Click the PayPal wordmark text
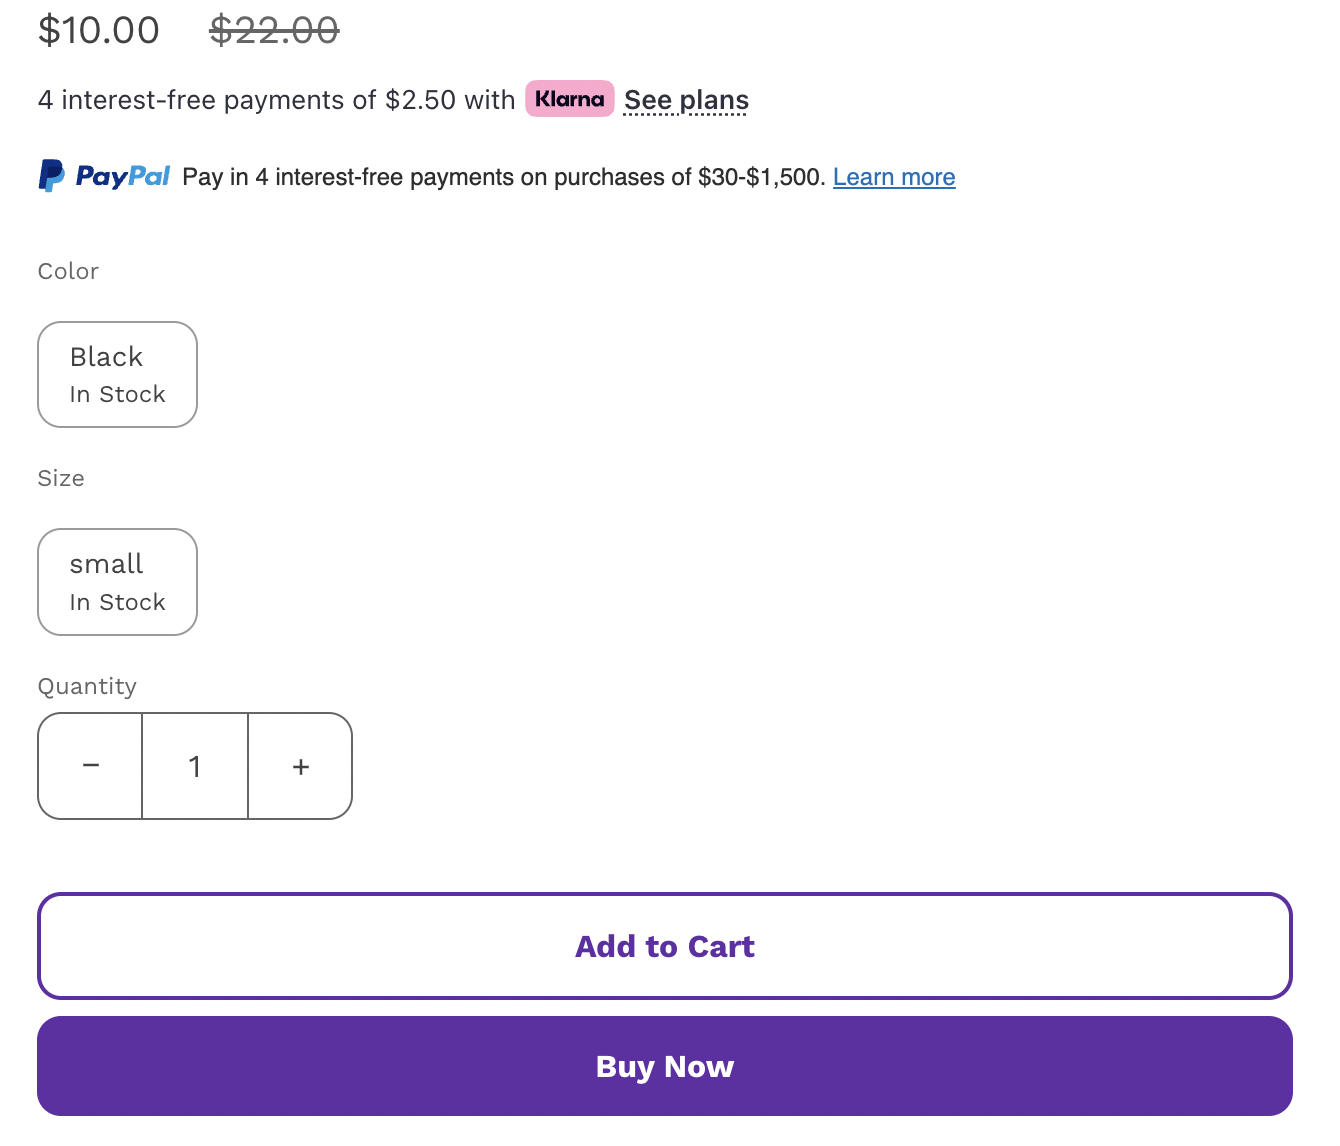The height and width of the screenshot is (1146, 1340). (123, 177)
